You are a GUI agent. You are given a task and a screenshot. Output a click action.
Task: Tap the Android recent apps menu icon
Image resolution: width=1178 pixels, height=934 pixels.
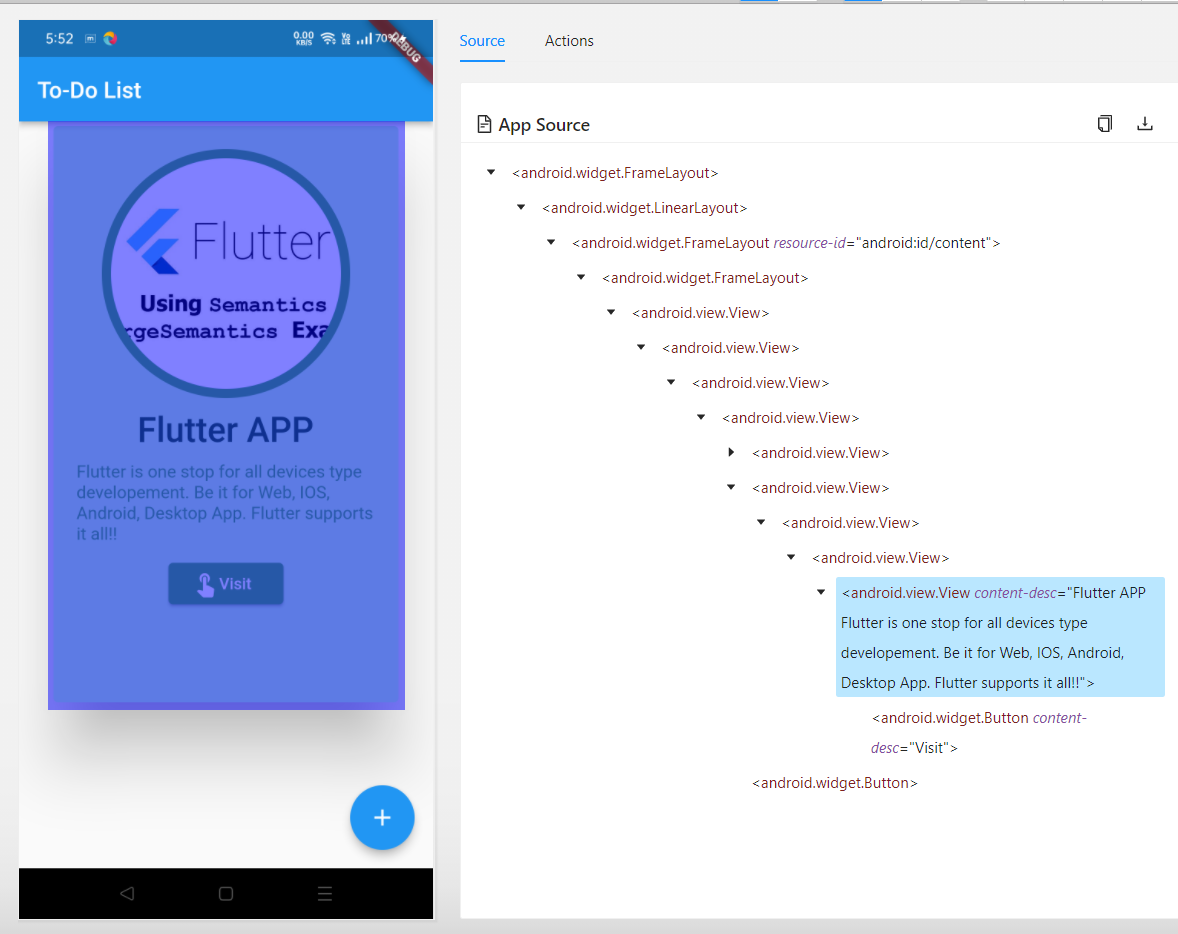tap(325, 893)
